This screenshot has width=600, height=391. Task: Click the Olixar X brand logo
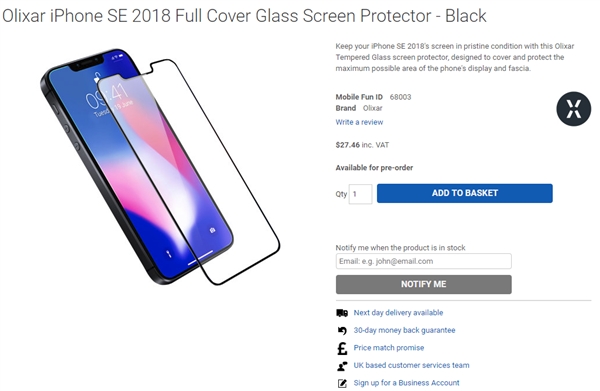click(x=573, y=109)
